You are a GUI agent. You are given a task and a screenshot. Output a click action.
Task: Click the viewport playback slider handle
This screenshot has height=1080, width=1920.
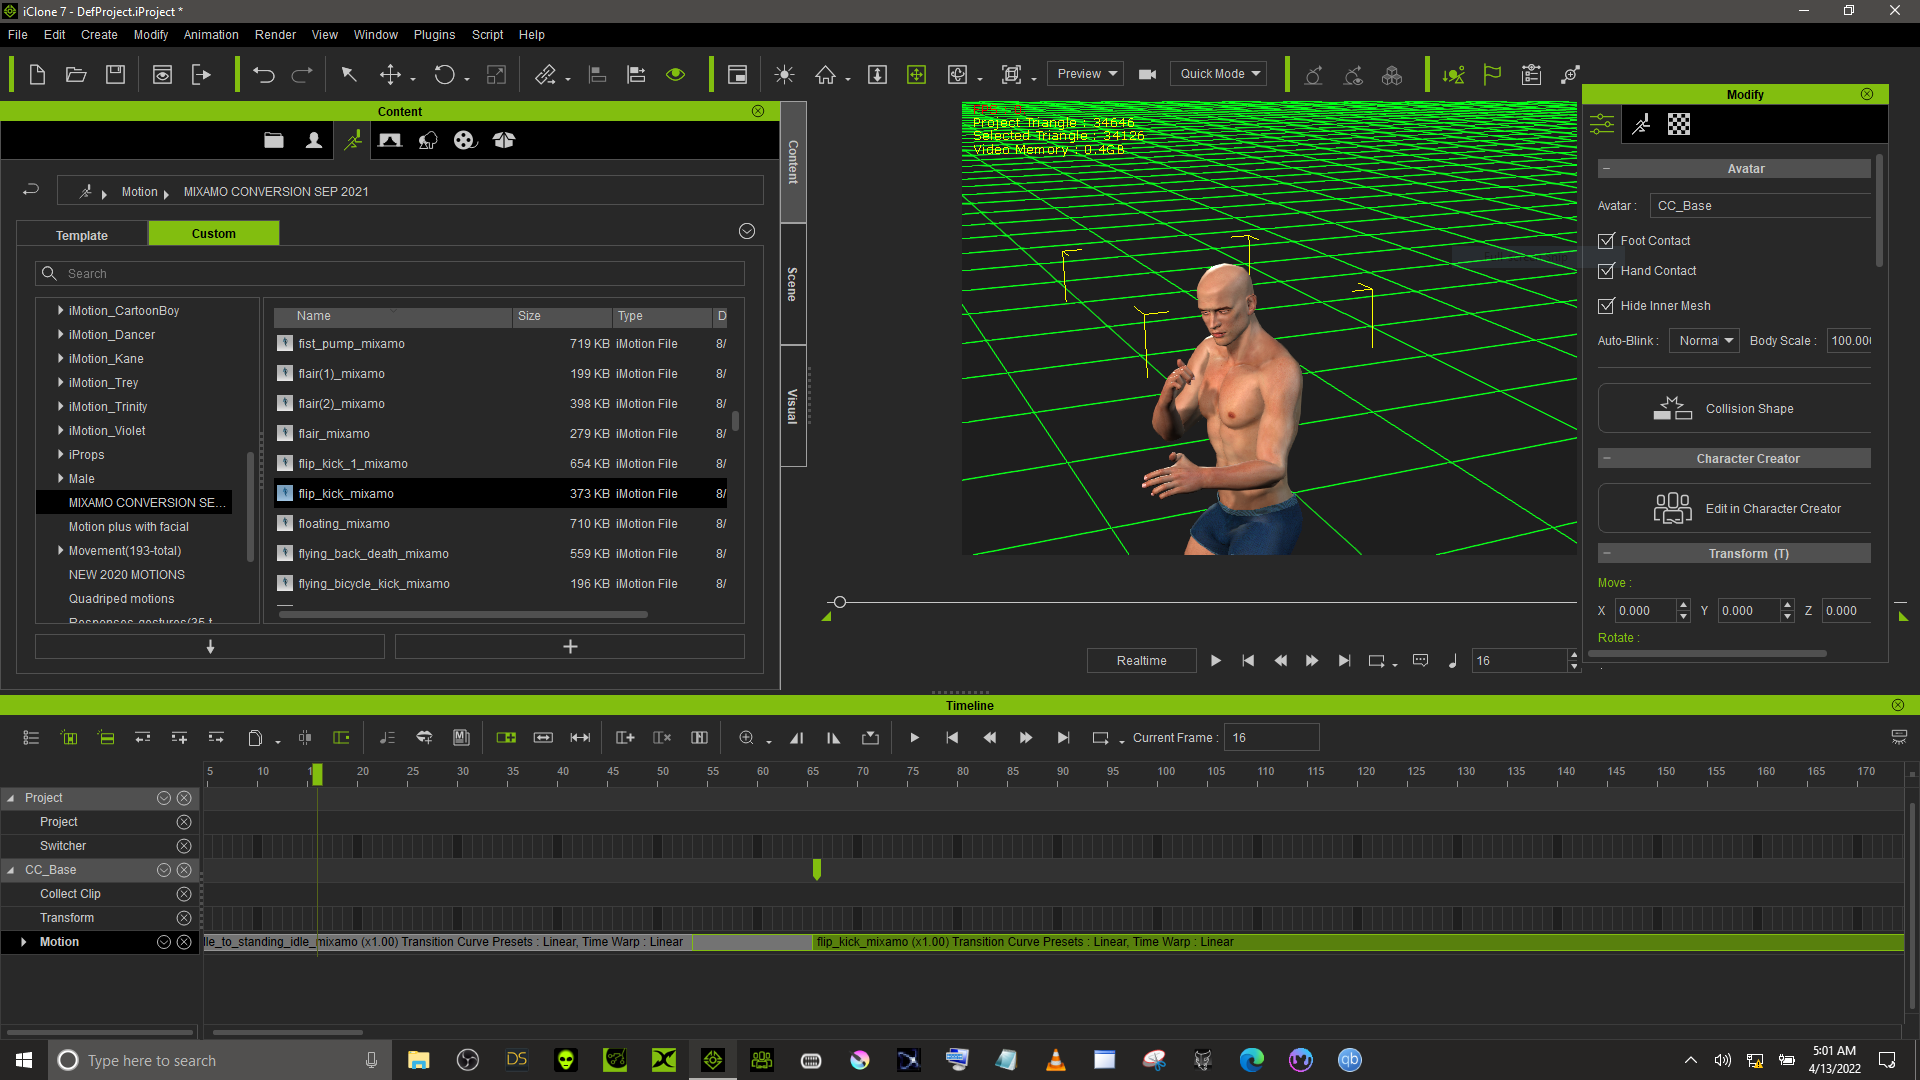pyautogui.click(x=840, y=603)
